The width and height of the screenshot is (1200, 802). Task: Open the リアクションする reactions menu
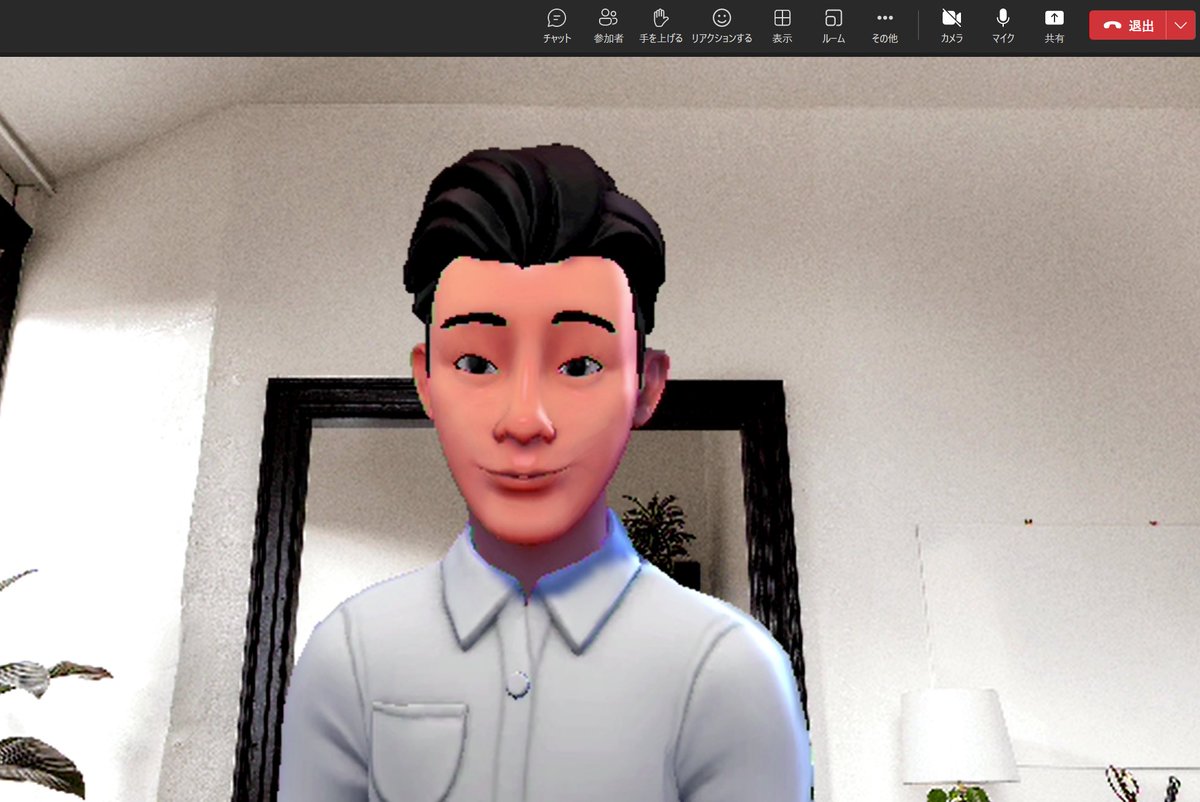point(721,26)
